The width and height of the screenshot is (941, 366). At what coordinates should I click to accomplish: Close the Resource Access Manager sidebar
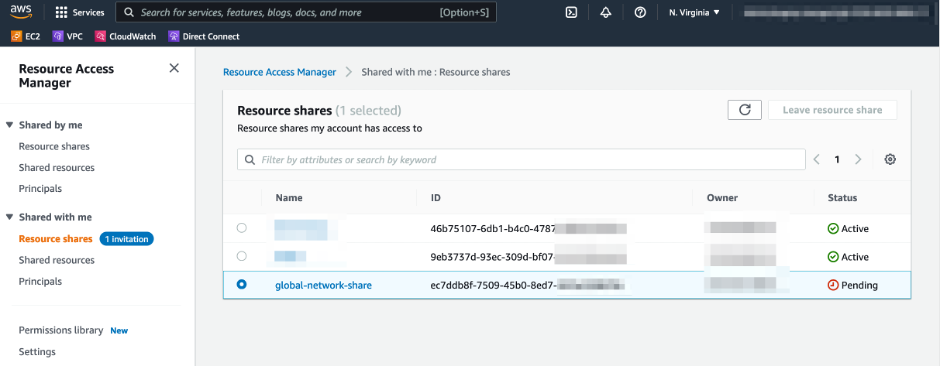click(x=174, y=68)
